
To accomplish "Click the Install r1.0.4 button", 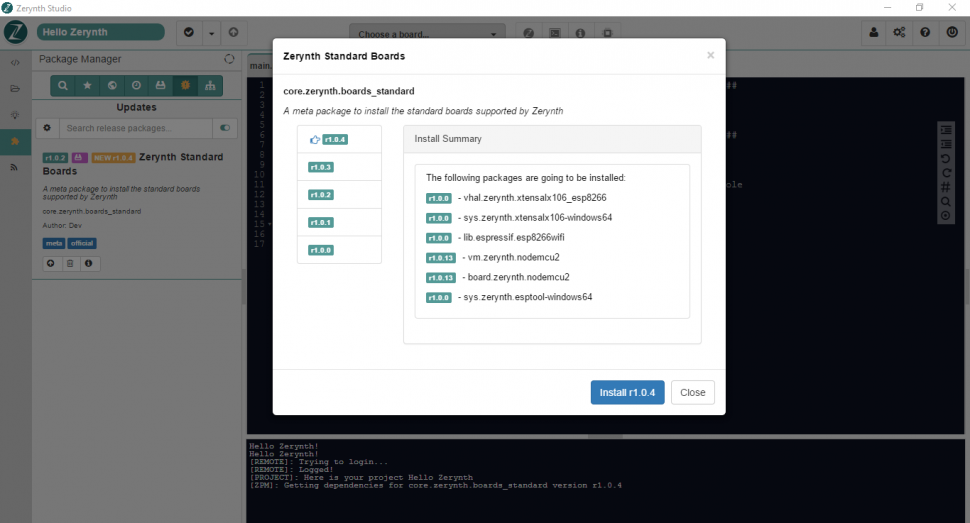I will point(627,392).
